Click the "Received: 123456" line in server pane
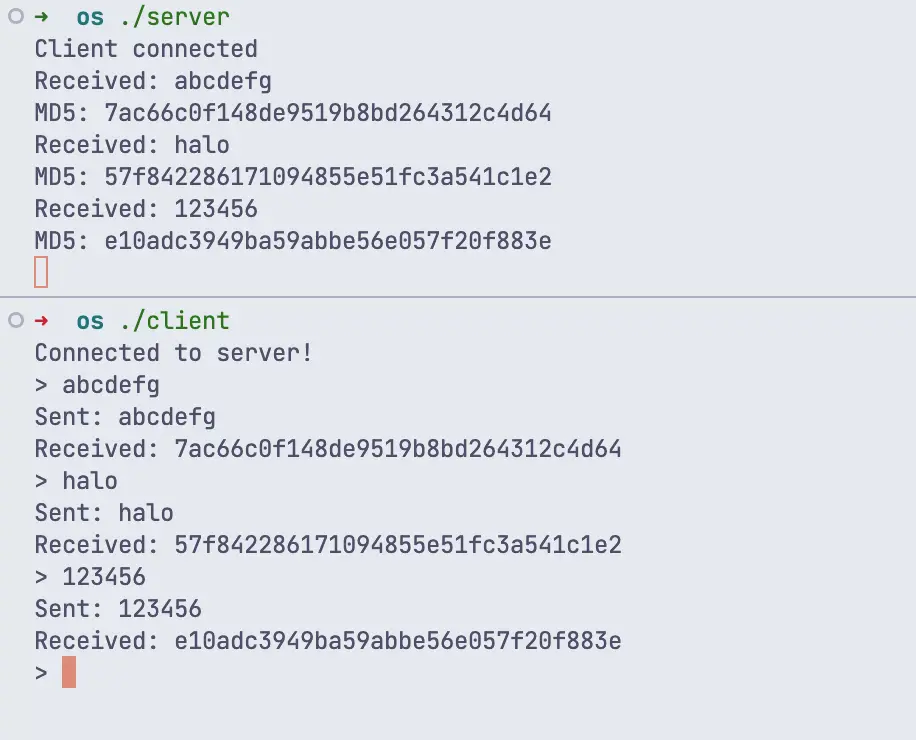This screenshot has height=740, width=916. [146, 209]
